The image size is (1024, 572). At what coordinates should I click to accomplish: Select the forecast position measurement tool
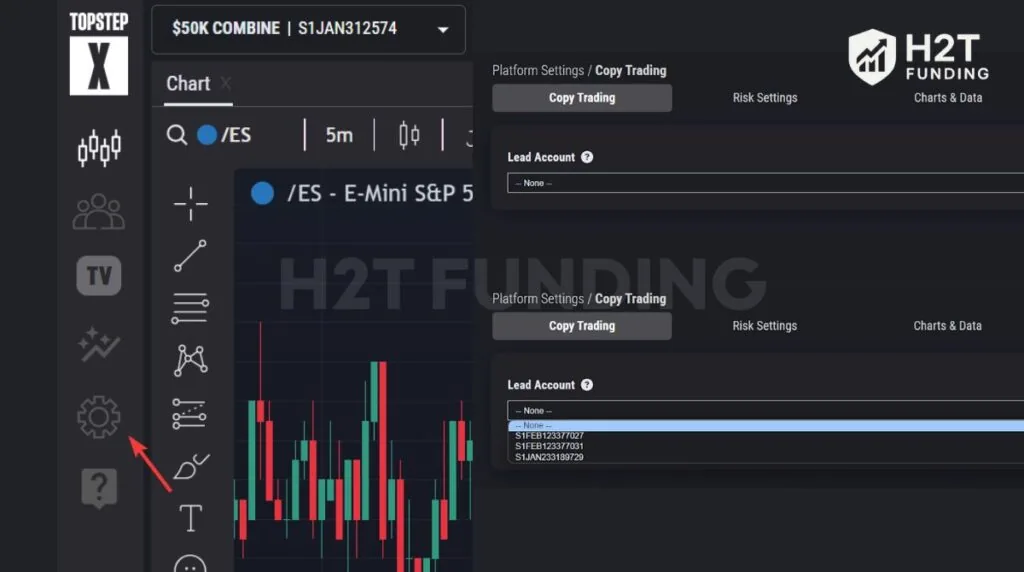click(189, 414)
